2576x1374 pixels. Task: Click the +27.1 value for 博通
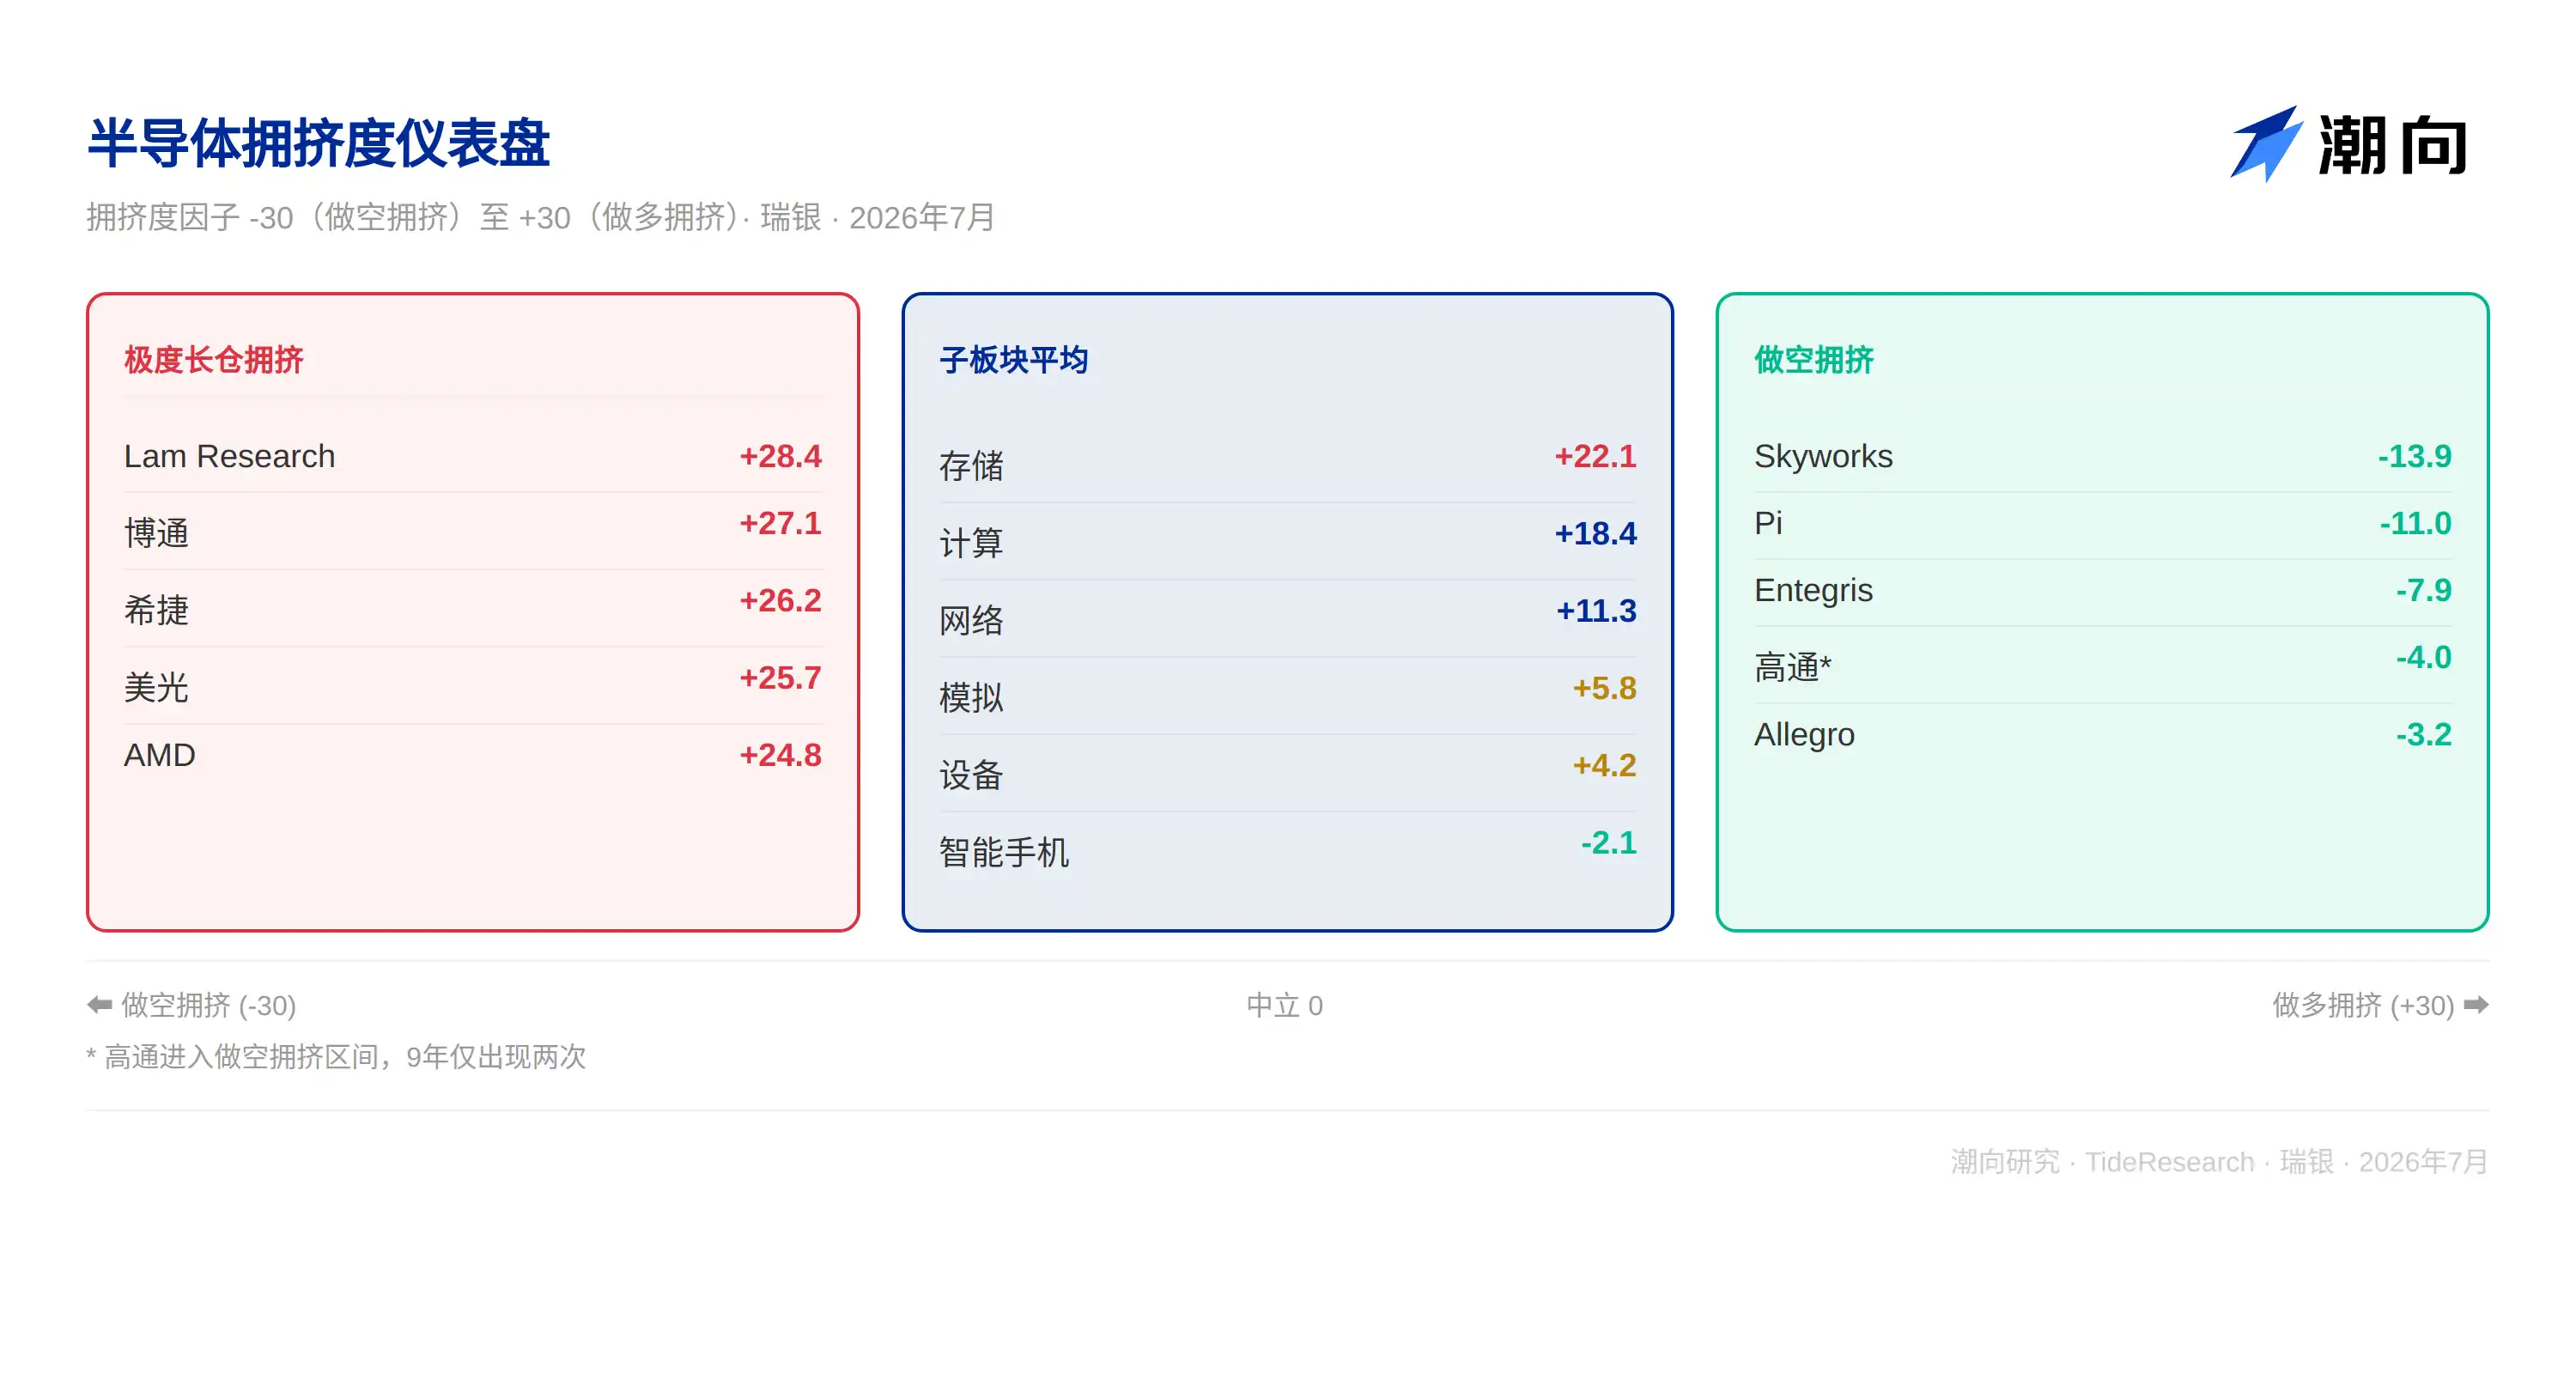click(780, 523)
